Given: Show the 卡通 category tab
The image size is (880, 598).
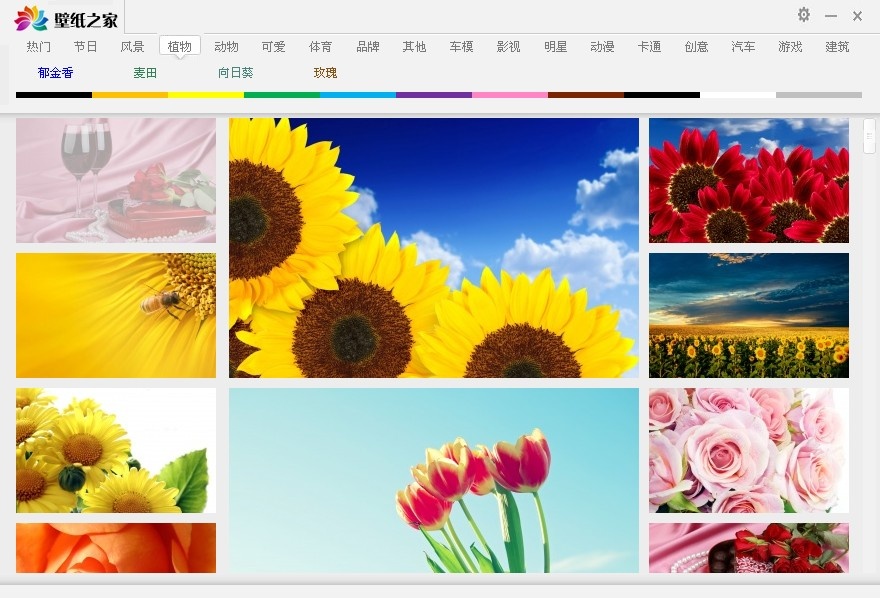Looking at the screenshot, I should [x=649, y=47].
